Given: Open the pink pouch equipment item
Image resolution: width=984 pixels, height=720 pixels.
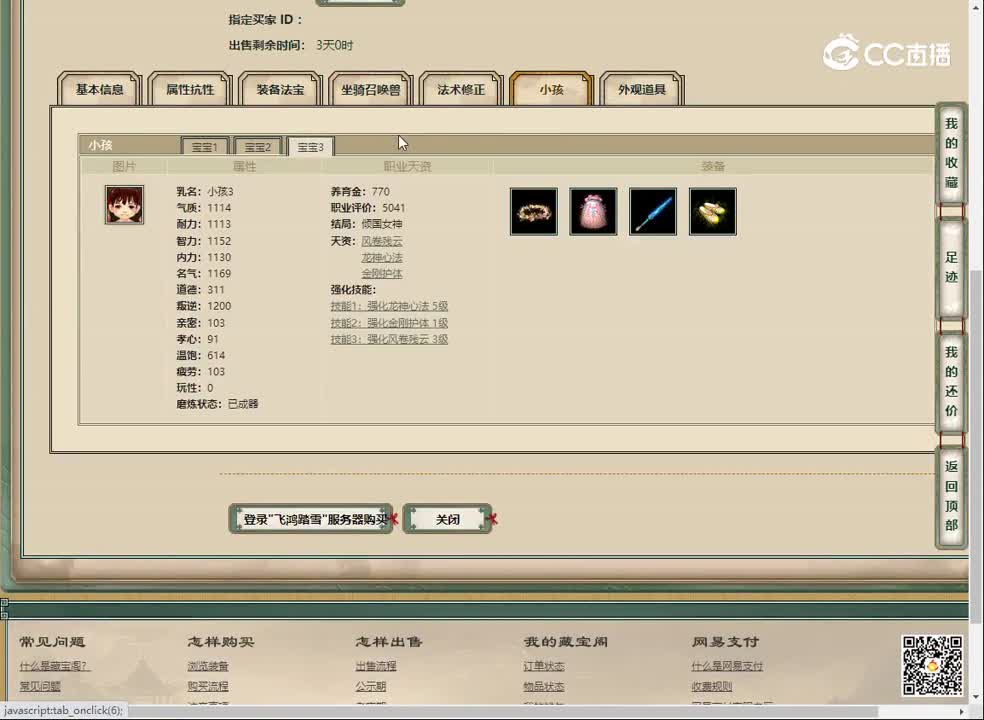Looking at the screenshot, I should (593, 211).
